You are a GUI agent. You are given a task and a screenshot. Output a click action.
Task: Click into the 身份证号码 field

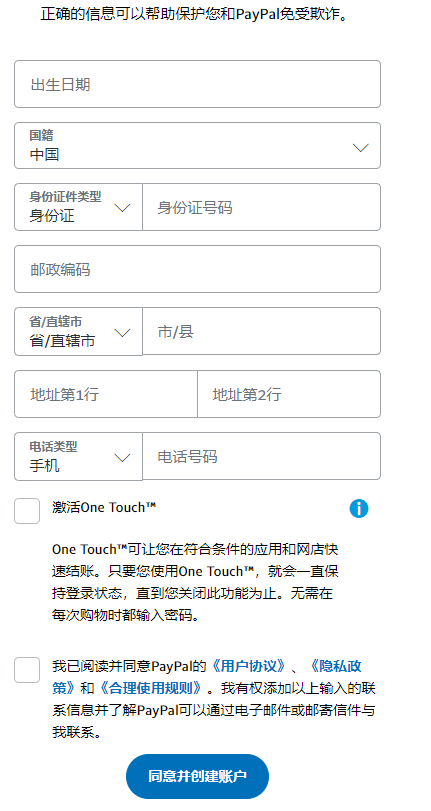[x=262, y=207]
